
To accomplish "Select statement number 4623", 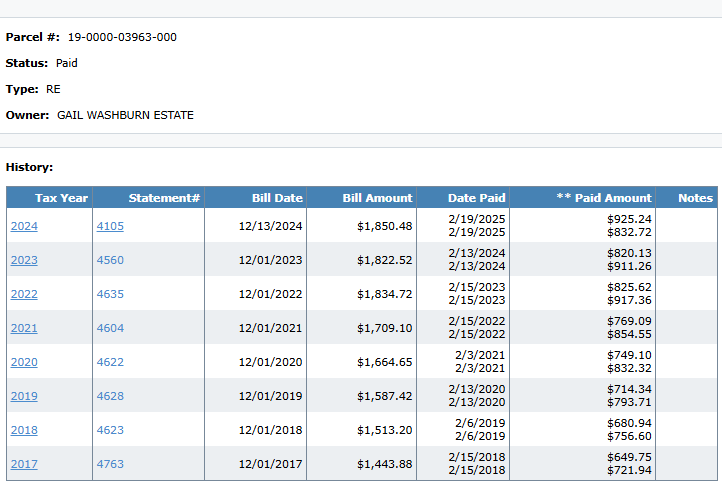I will (110, 430).
